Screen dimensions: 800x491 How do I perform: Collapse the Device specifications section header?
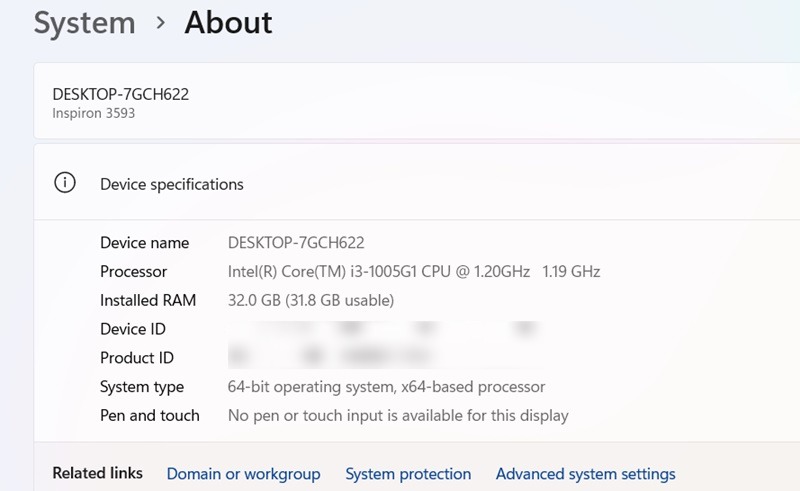(417, 183)
